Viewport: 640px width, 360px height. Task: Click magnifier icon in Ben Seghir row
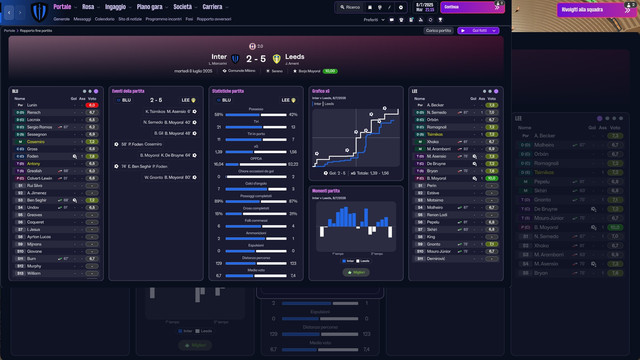coord(75,200)
